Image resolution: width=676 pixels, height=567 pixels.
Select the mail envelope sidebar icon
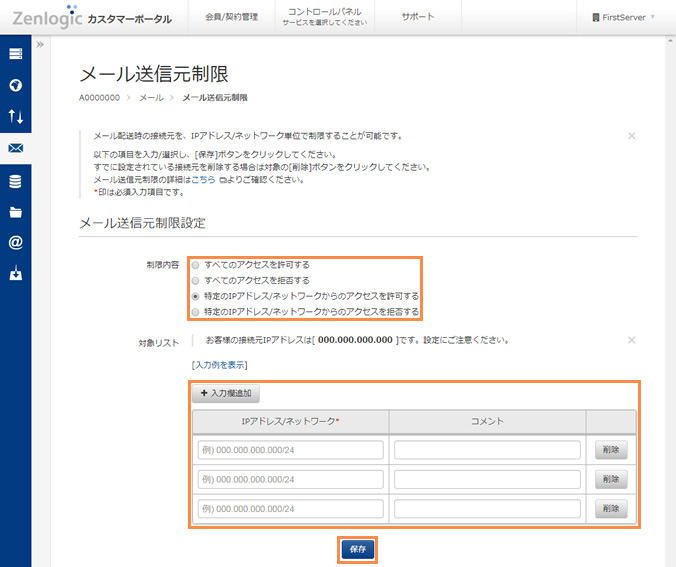tap(16, 148)
